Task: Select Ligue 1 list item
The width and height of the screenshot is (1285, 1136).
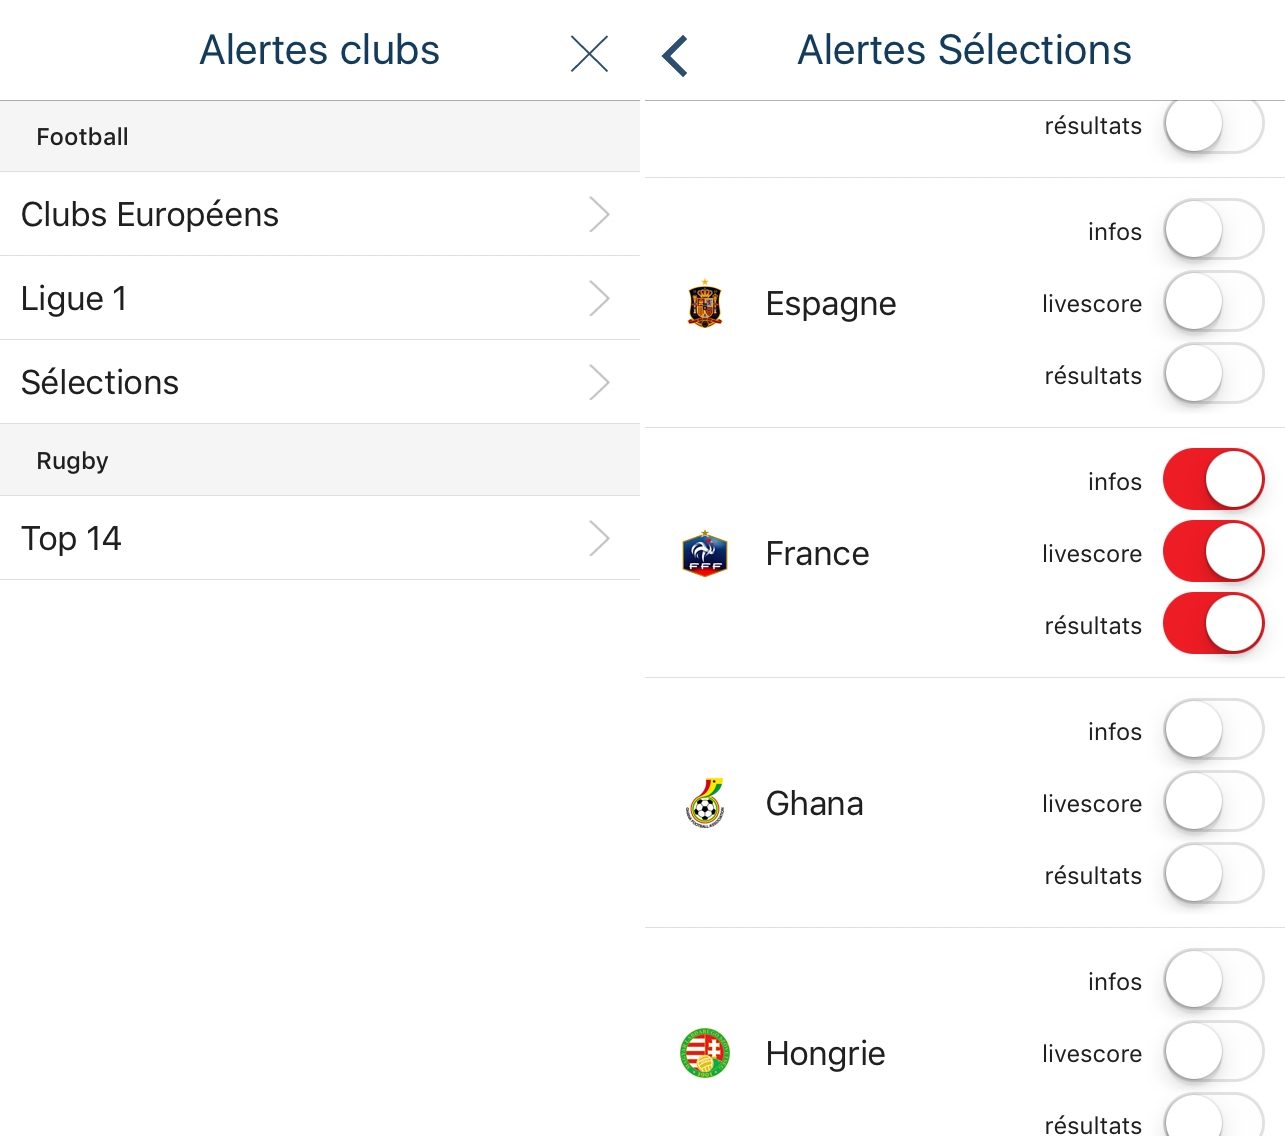Action: (320, 298)
